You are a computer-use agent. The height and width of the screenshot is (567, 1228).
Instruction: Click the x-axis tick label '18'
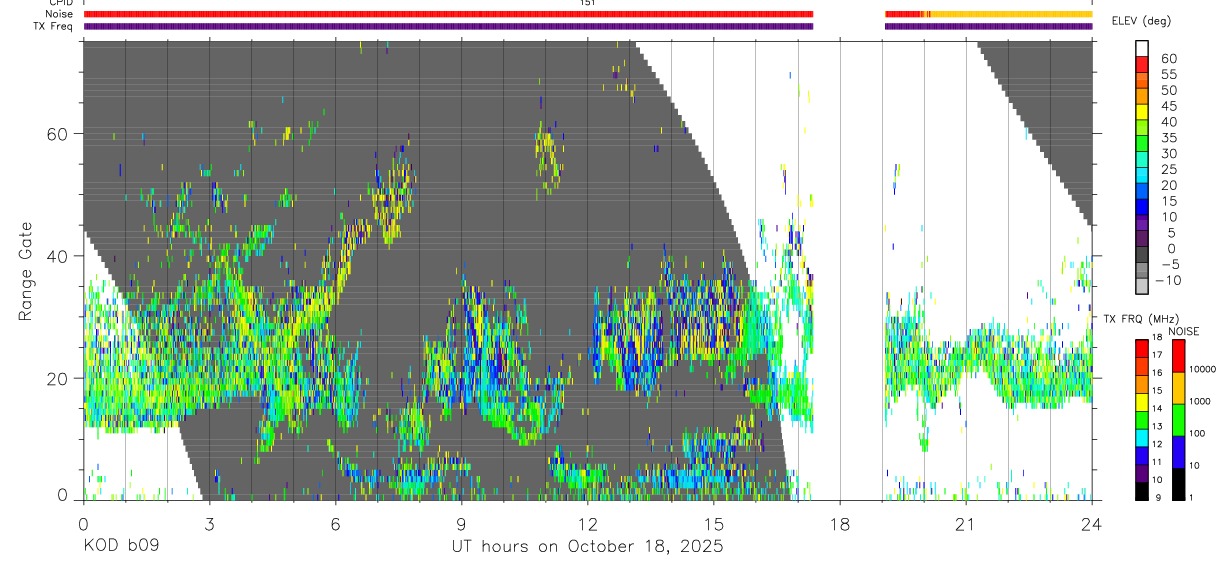[839, 524]
